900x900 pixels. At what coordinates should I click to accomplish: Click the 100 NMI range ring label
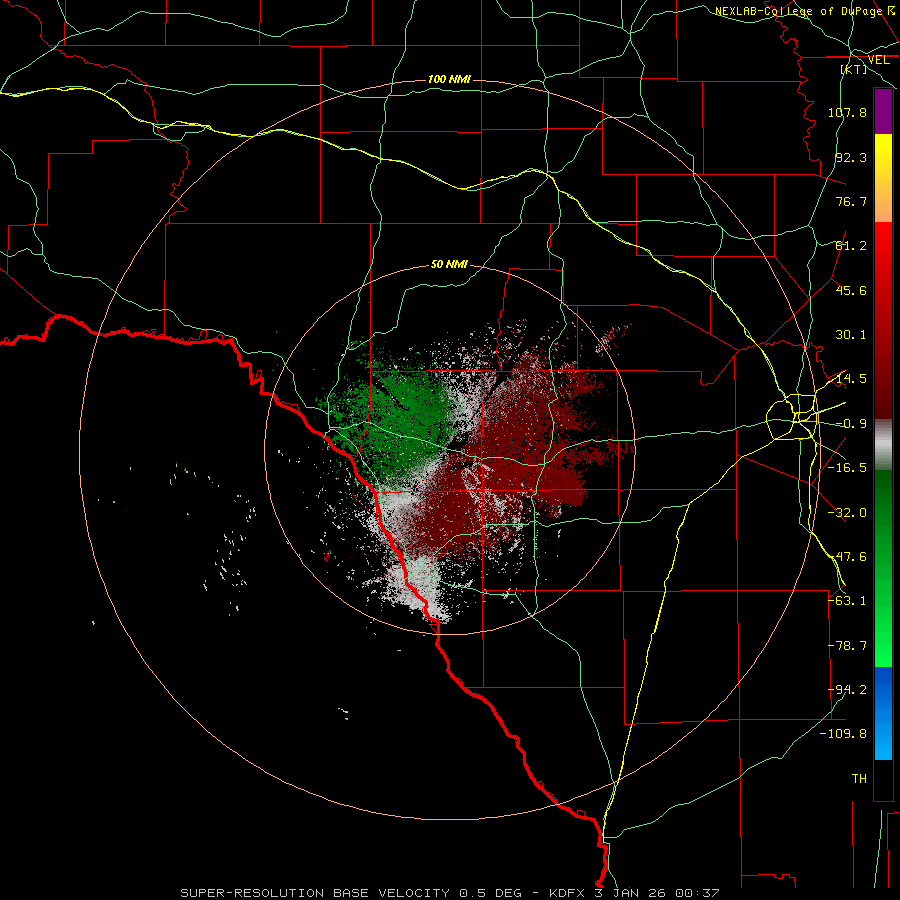click(x=449, y=79)
